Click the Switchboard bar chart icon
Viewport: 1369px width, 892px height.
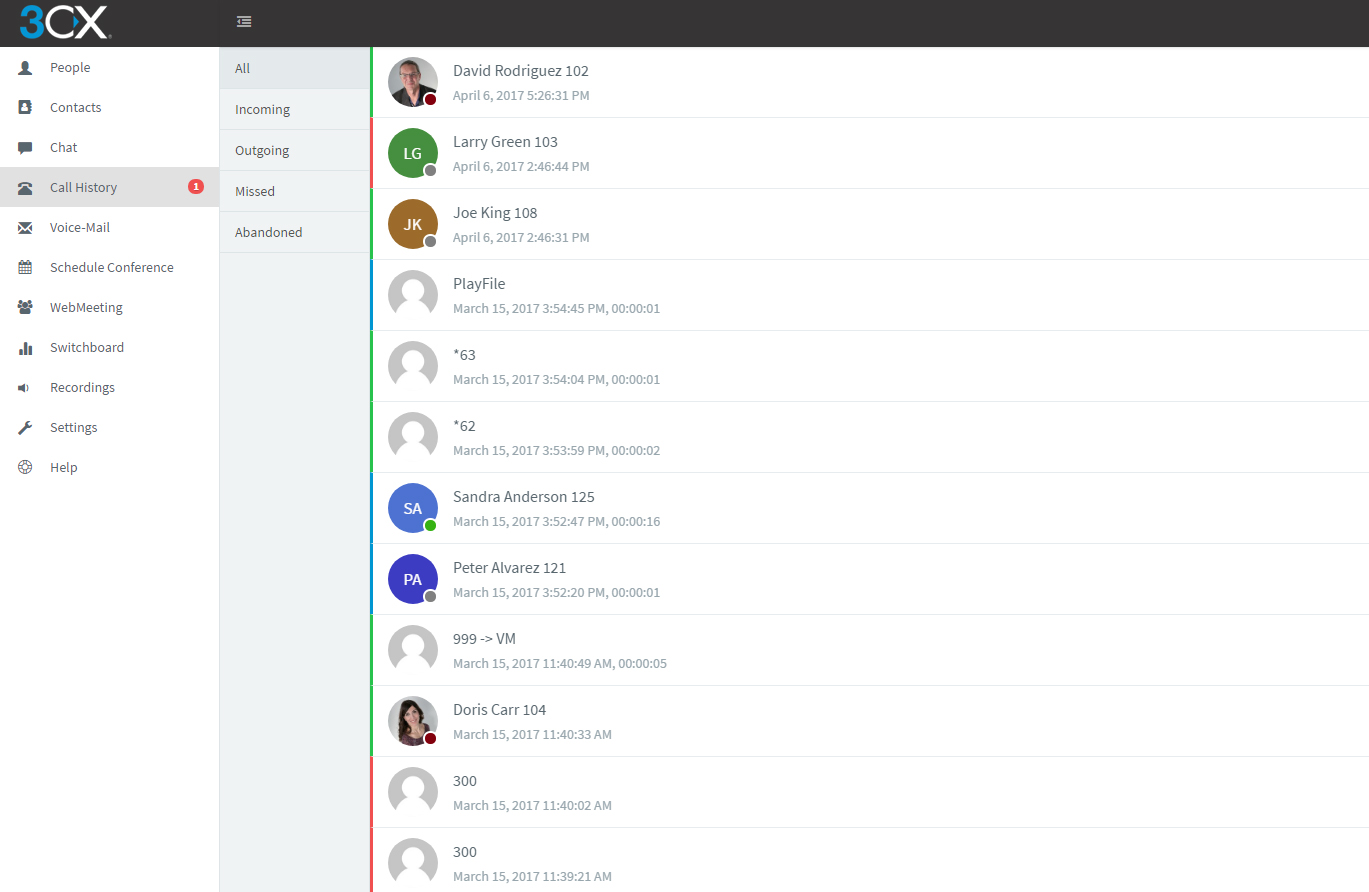pos(26,348)
